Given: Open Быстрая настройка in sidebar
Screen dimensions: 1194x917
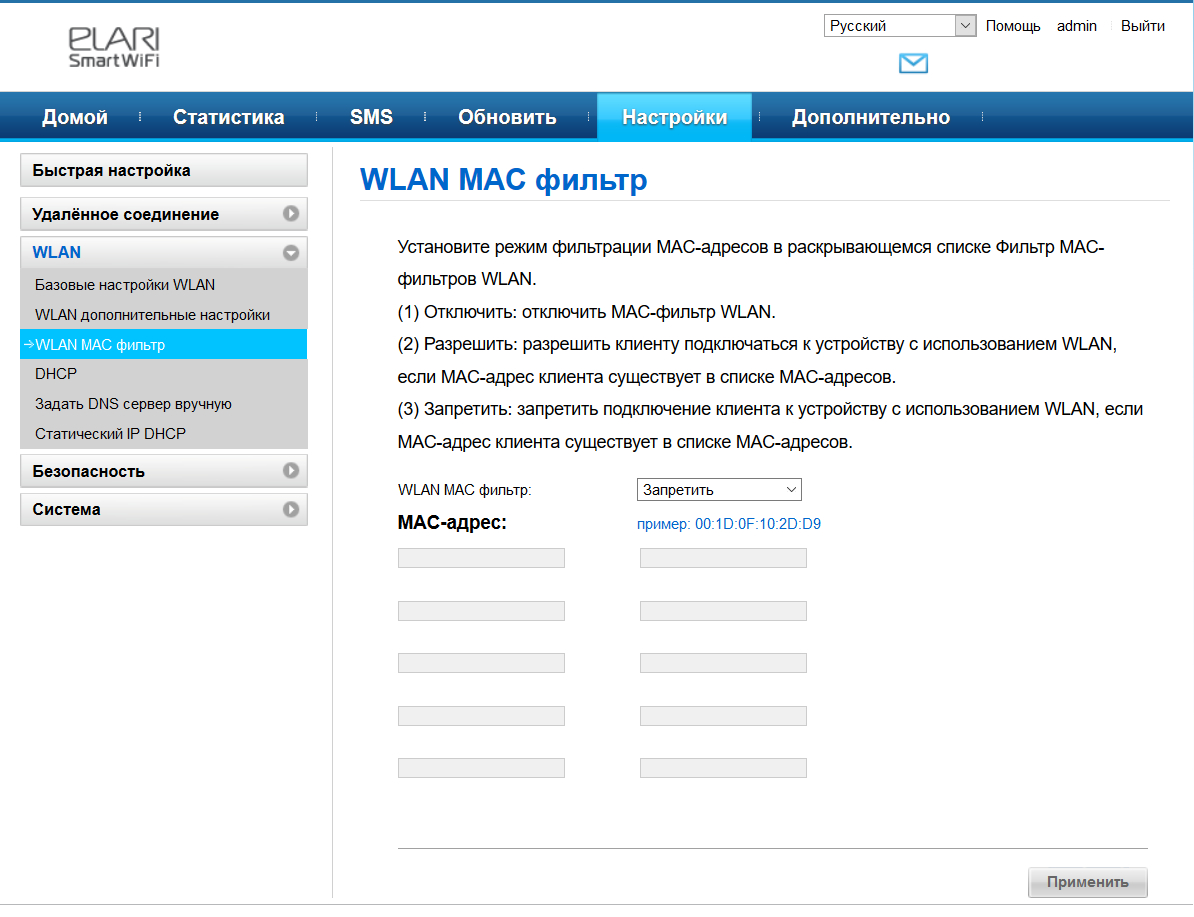Looking at the screenshot, I should click(163, 171).
